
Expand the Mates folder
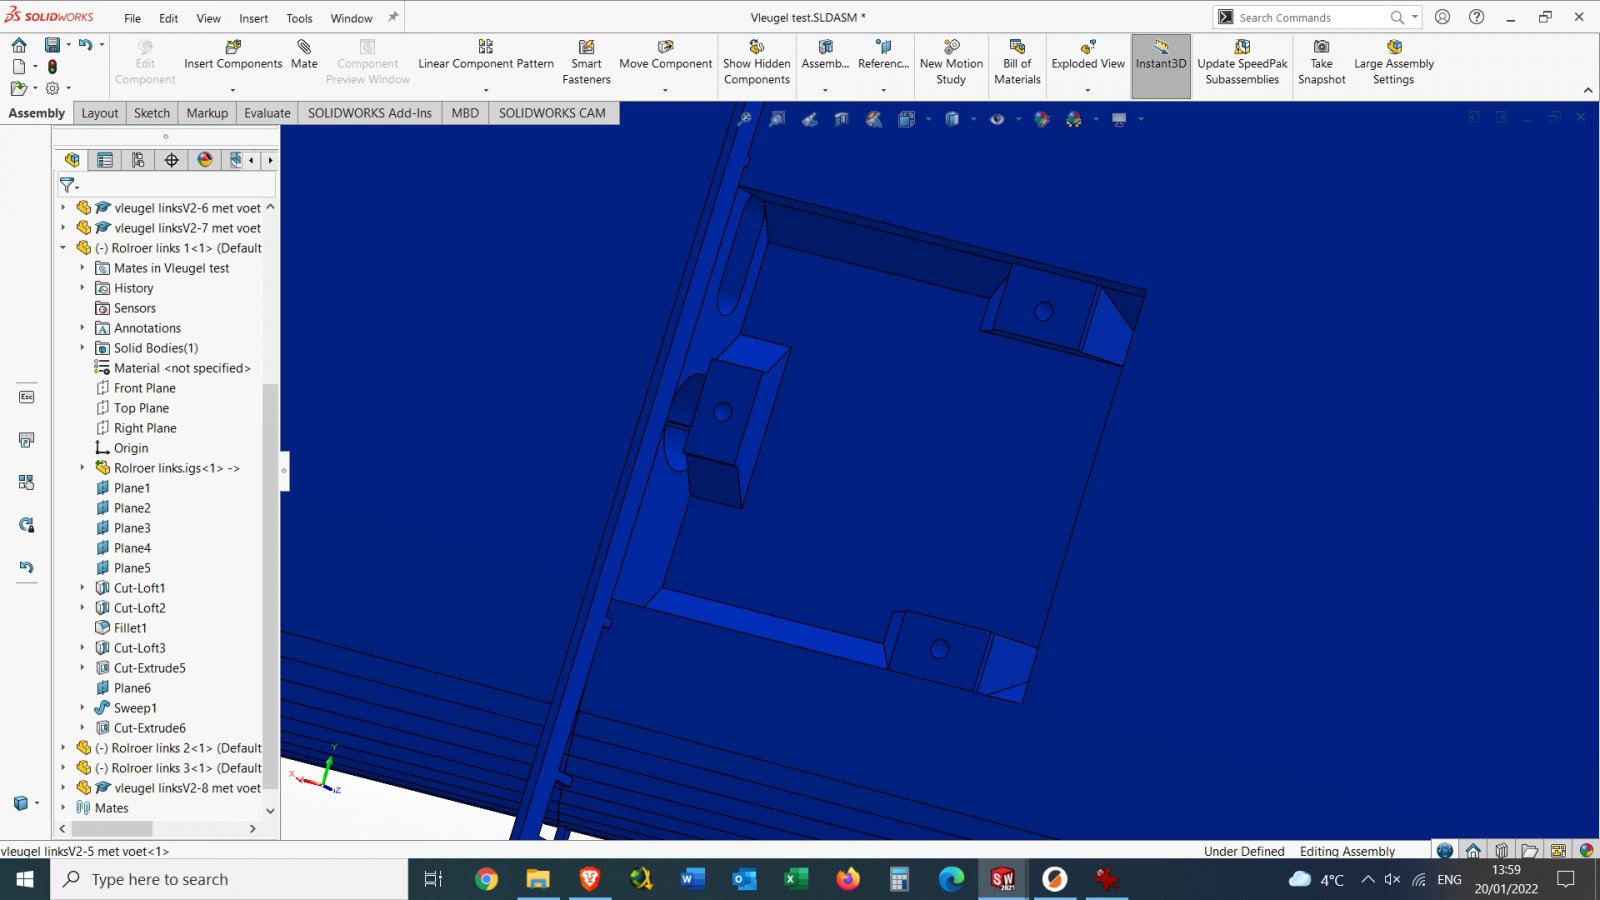pyautogui.click(x=63, y=808)
